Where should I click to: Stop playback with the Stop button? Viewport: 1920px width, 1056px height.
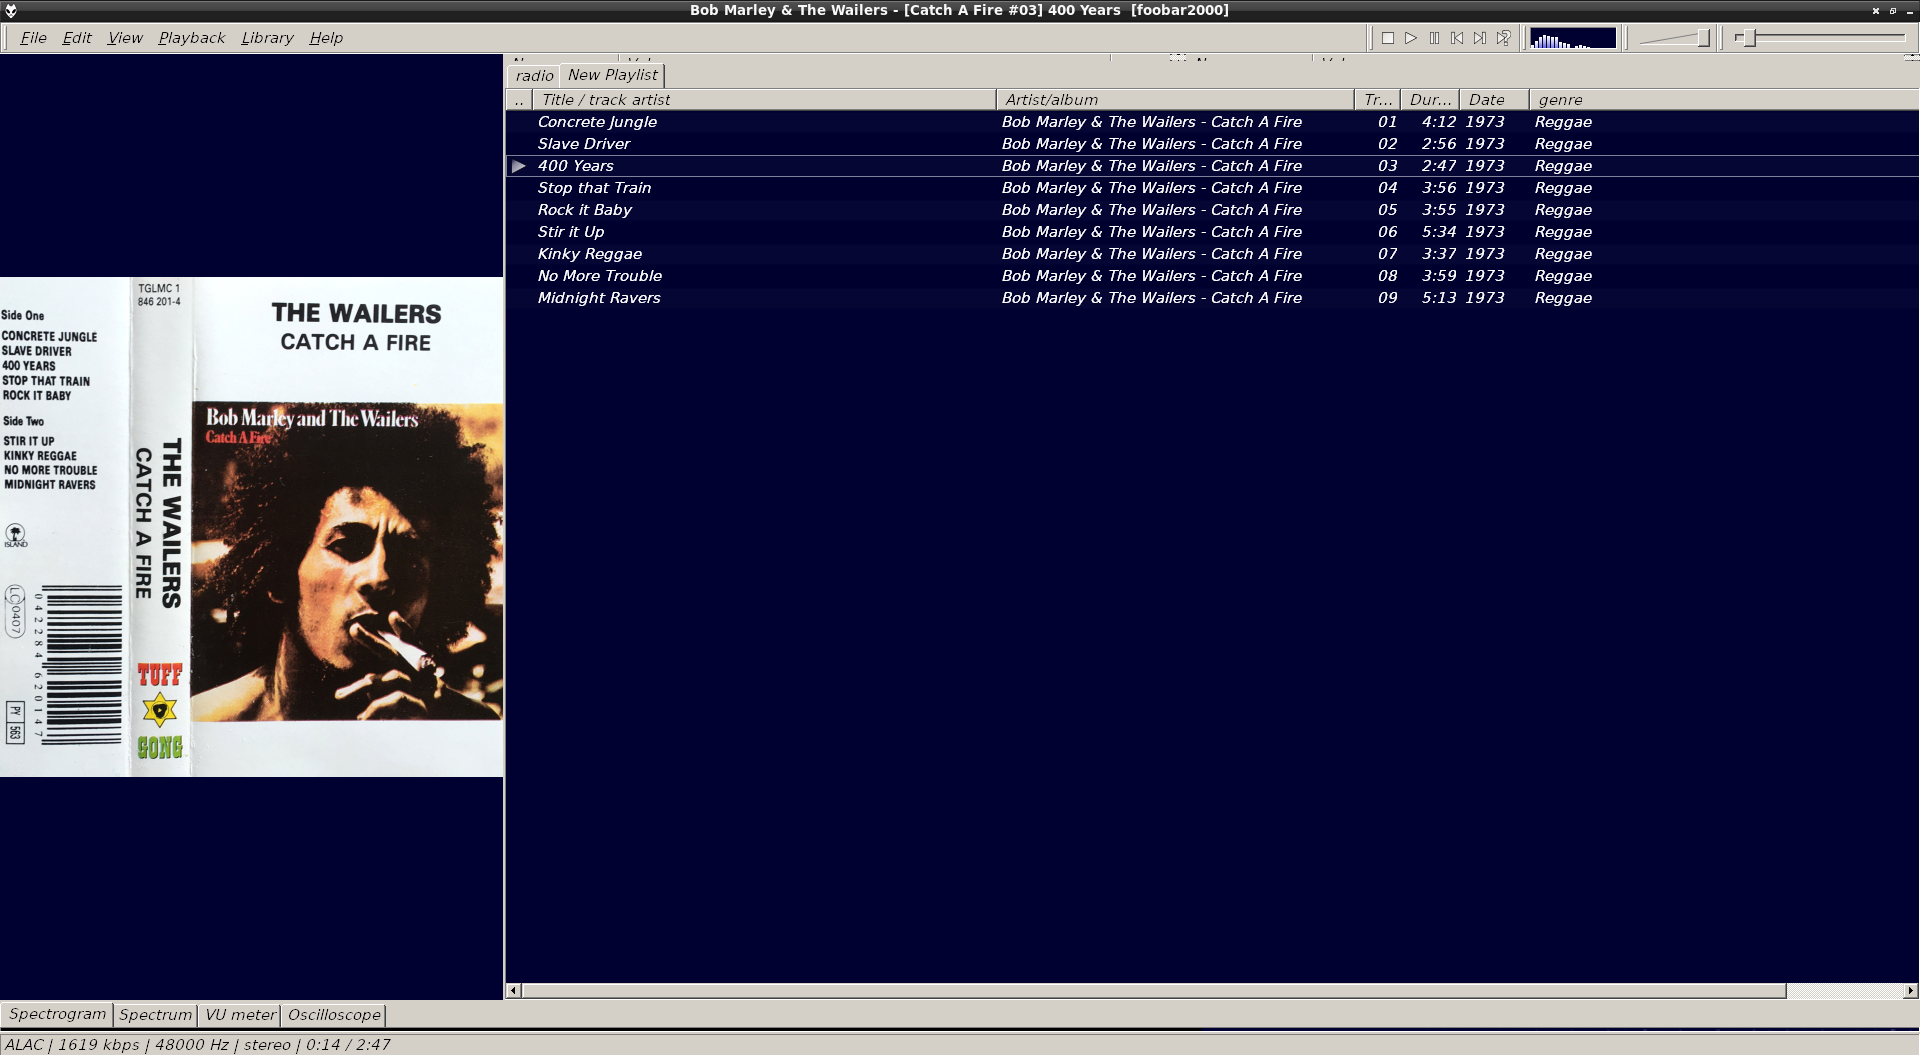1388,38
